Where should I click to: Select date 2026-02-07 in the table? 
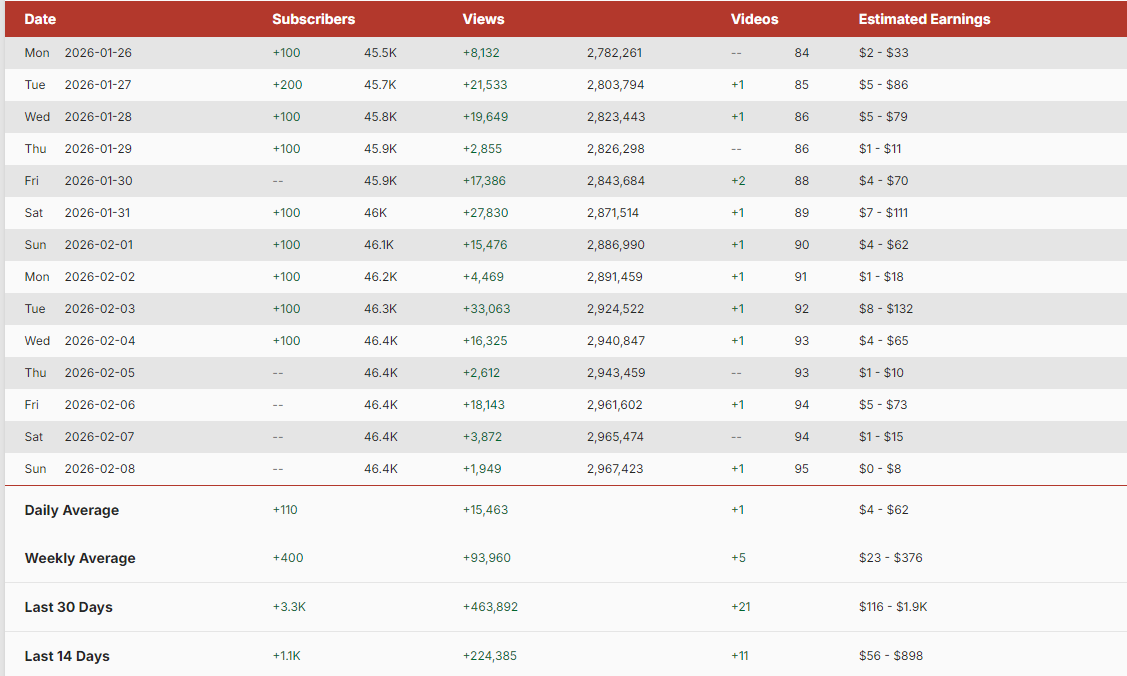(99, 437)
